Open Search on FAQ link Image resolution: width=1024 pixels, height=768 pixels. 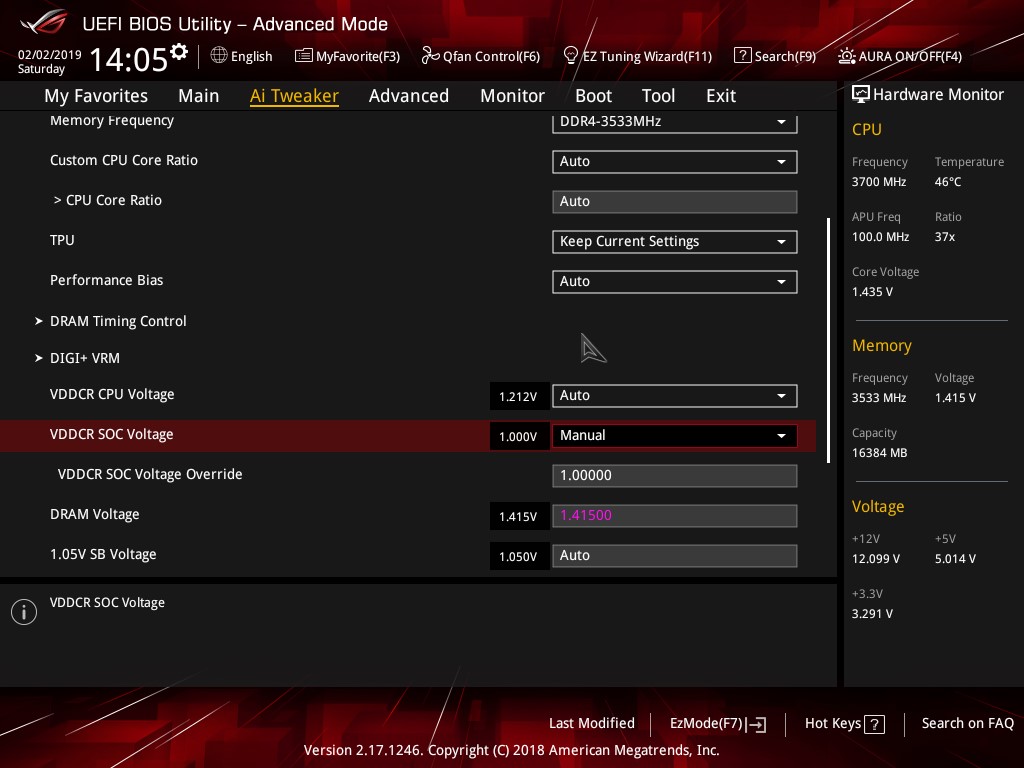click(x=967, y=723)
